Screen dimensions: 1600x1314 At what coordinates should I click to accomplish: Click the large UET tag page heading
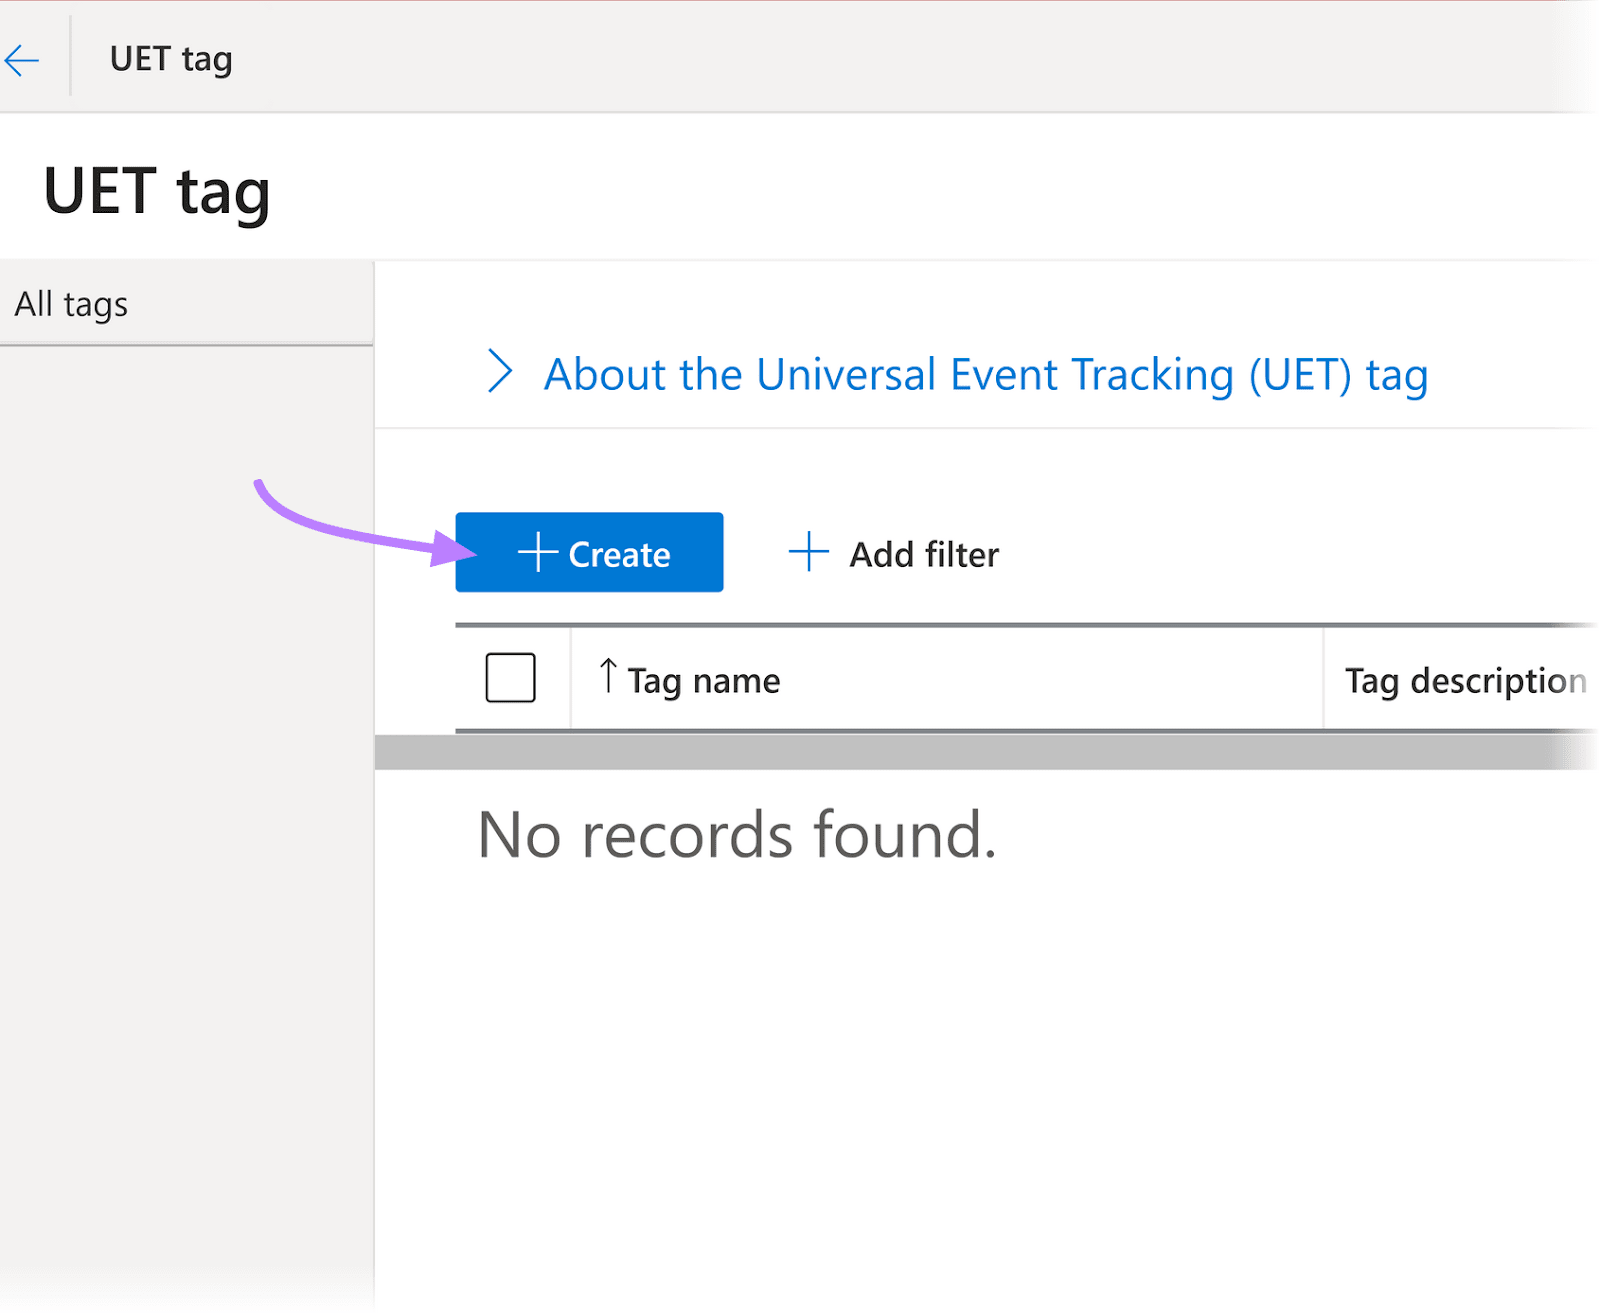[x=157, y=191]
